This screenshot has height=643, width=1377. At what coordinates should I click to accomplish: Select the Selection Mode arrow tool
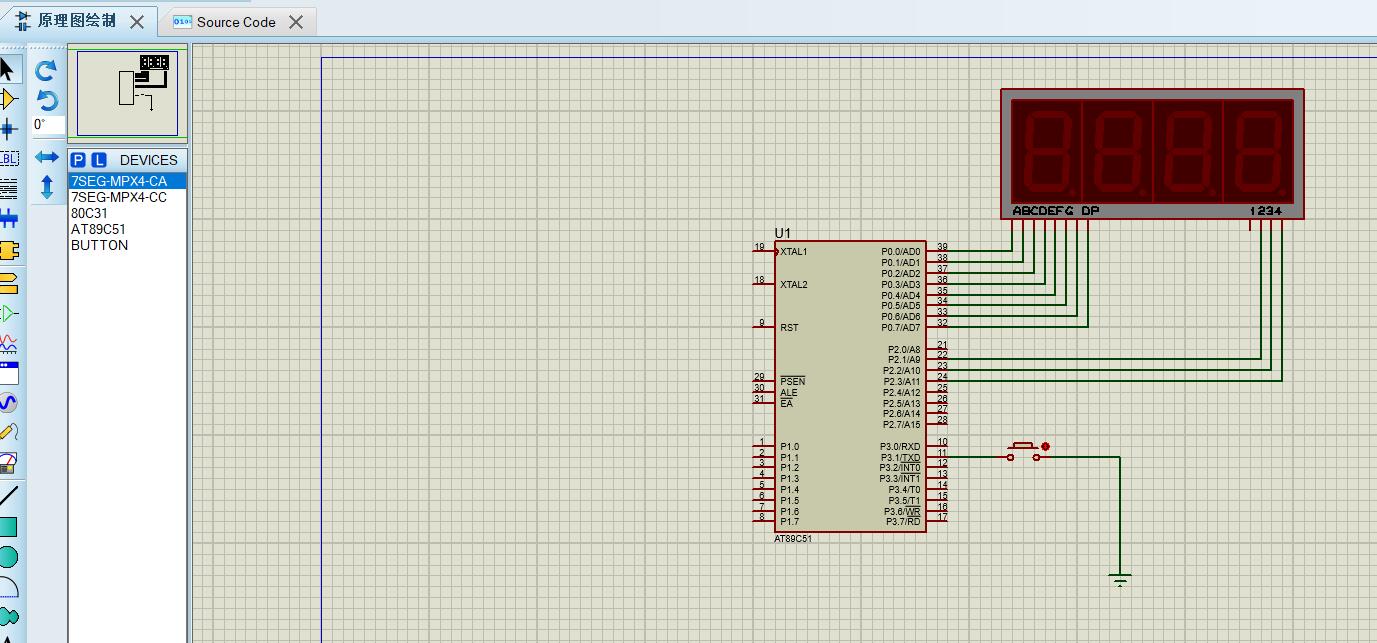tap(7, 69)
